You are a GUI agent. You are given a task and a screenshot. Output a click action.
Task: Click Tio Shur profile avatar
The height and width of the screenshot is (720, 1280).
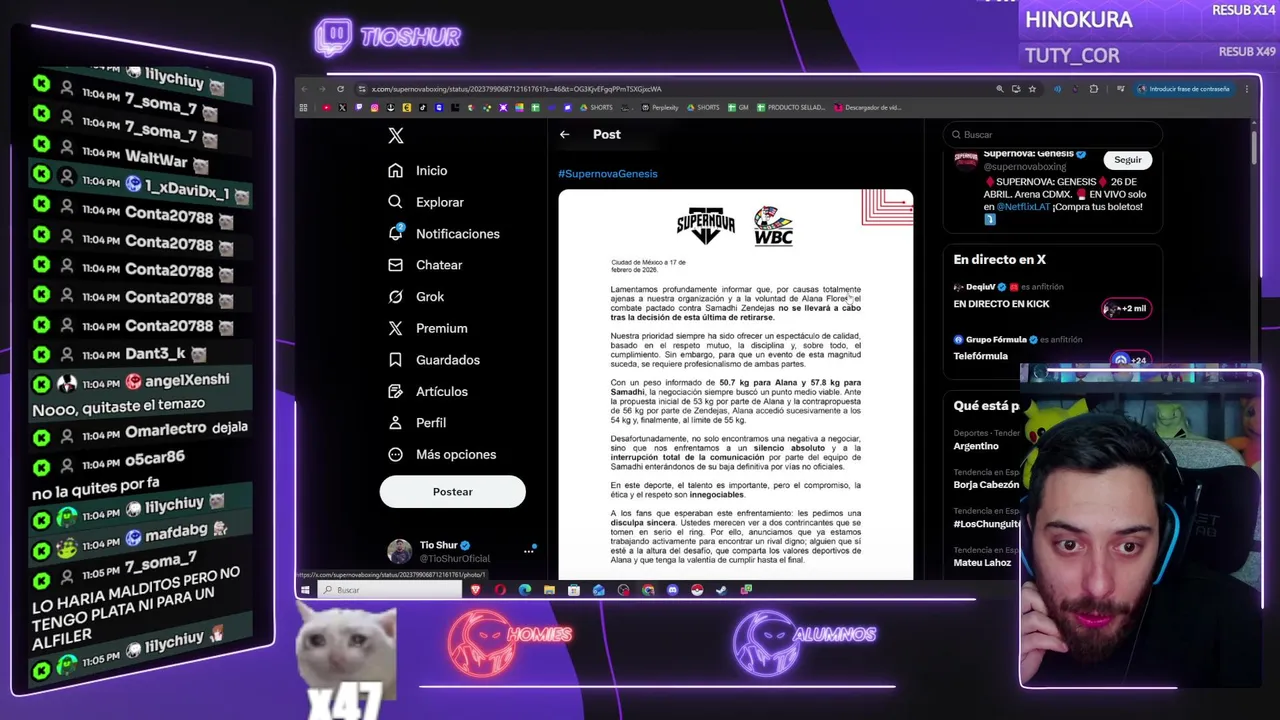coord(399,551)
